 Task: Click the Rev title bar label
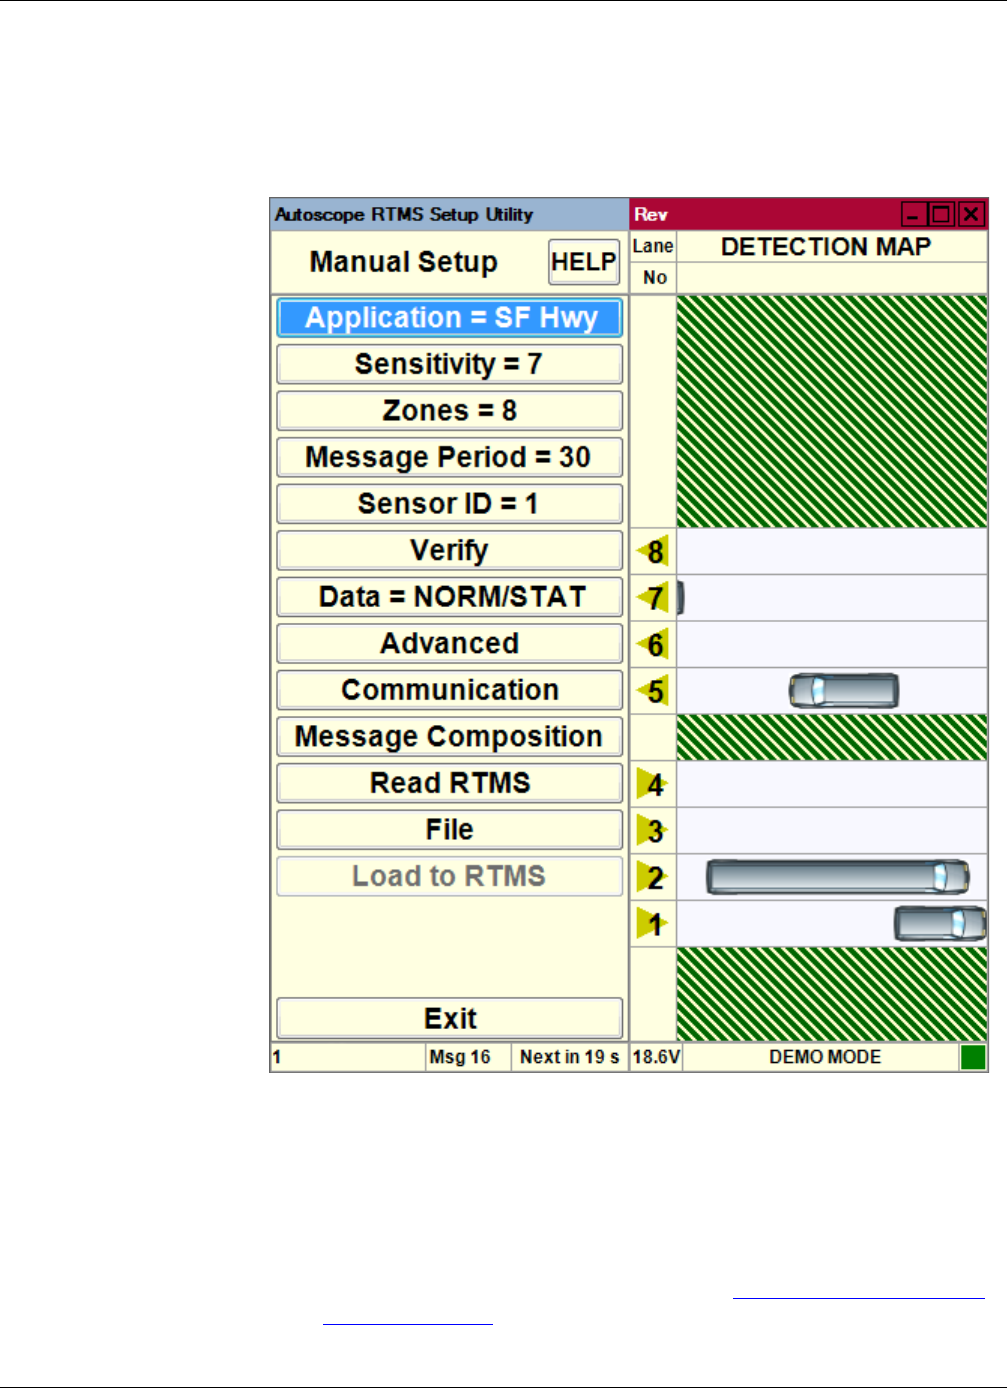tap(651, 214)
